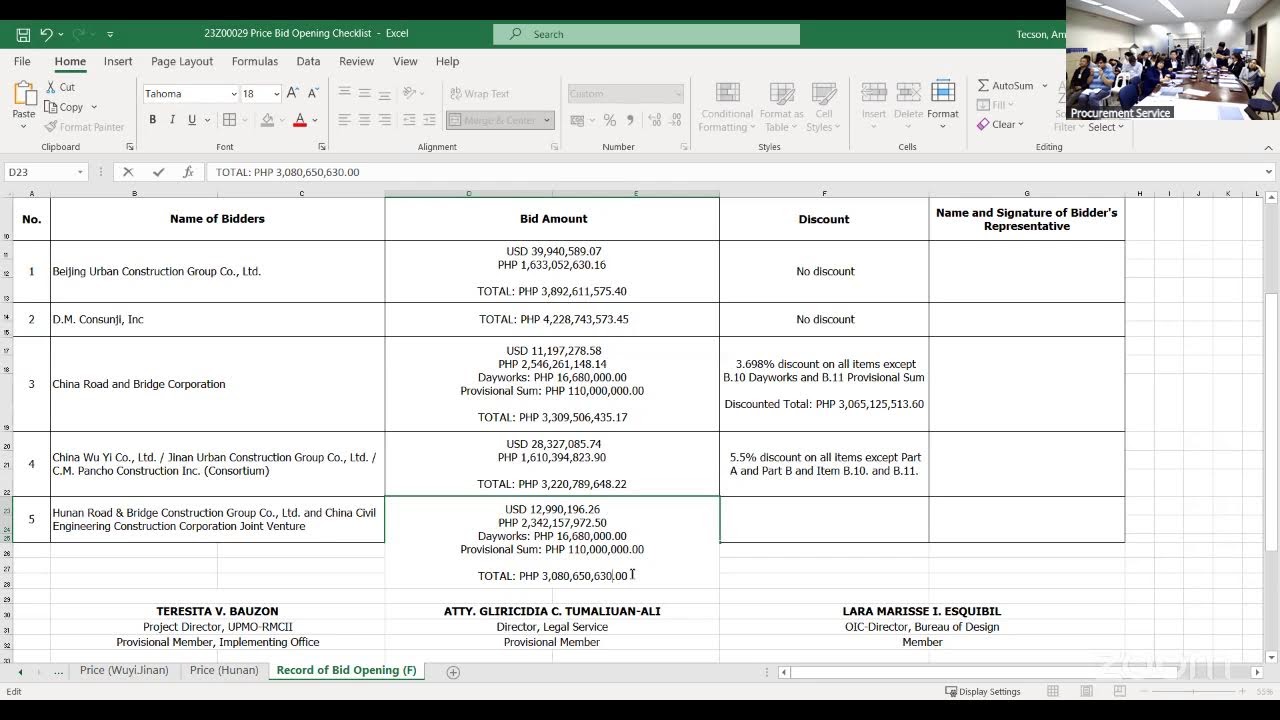
Task: Cancel the cell edit in formula bar
Action: tap(128, 172)
